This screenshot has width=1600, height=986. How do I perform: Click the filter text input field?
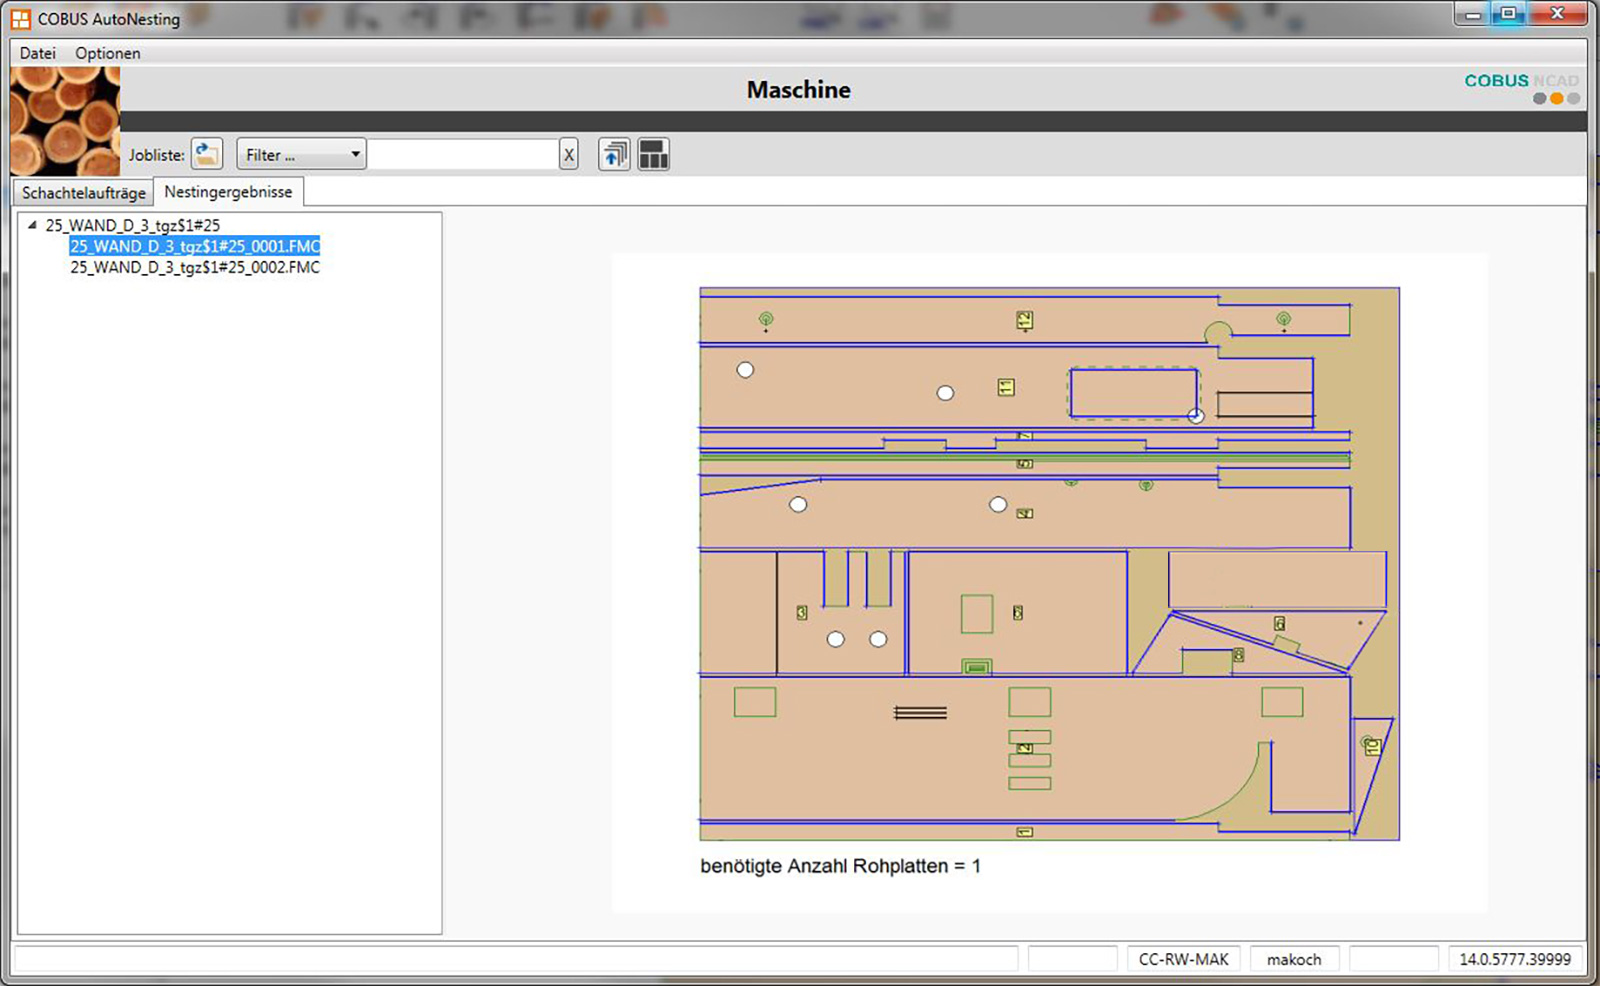coord(463,155)
